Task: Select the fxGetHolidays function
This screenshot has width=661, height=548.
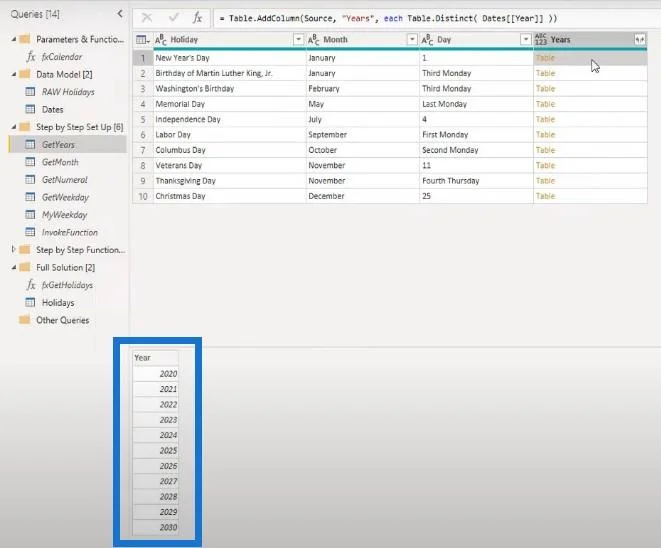Action: coord(67,285)
